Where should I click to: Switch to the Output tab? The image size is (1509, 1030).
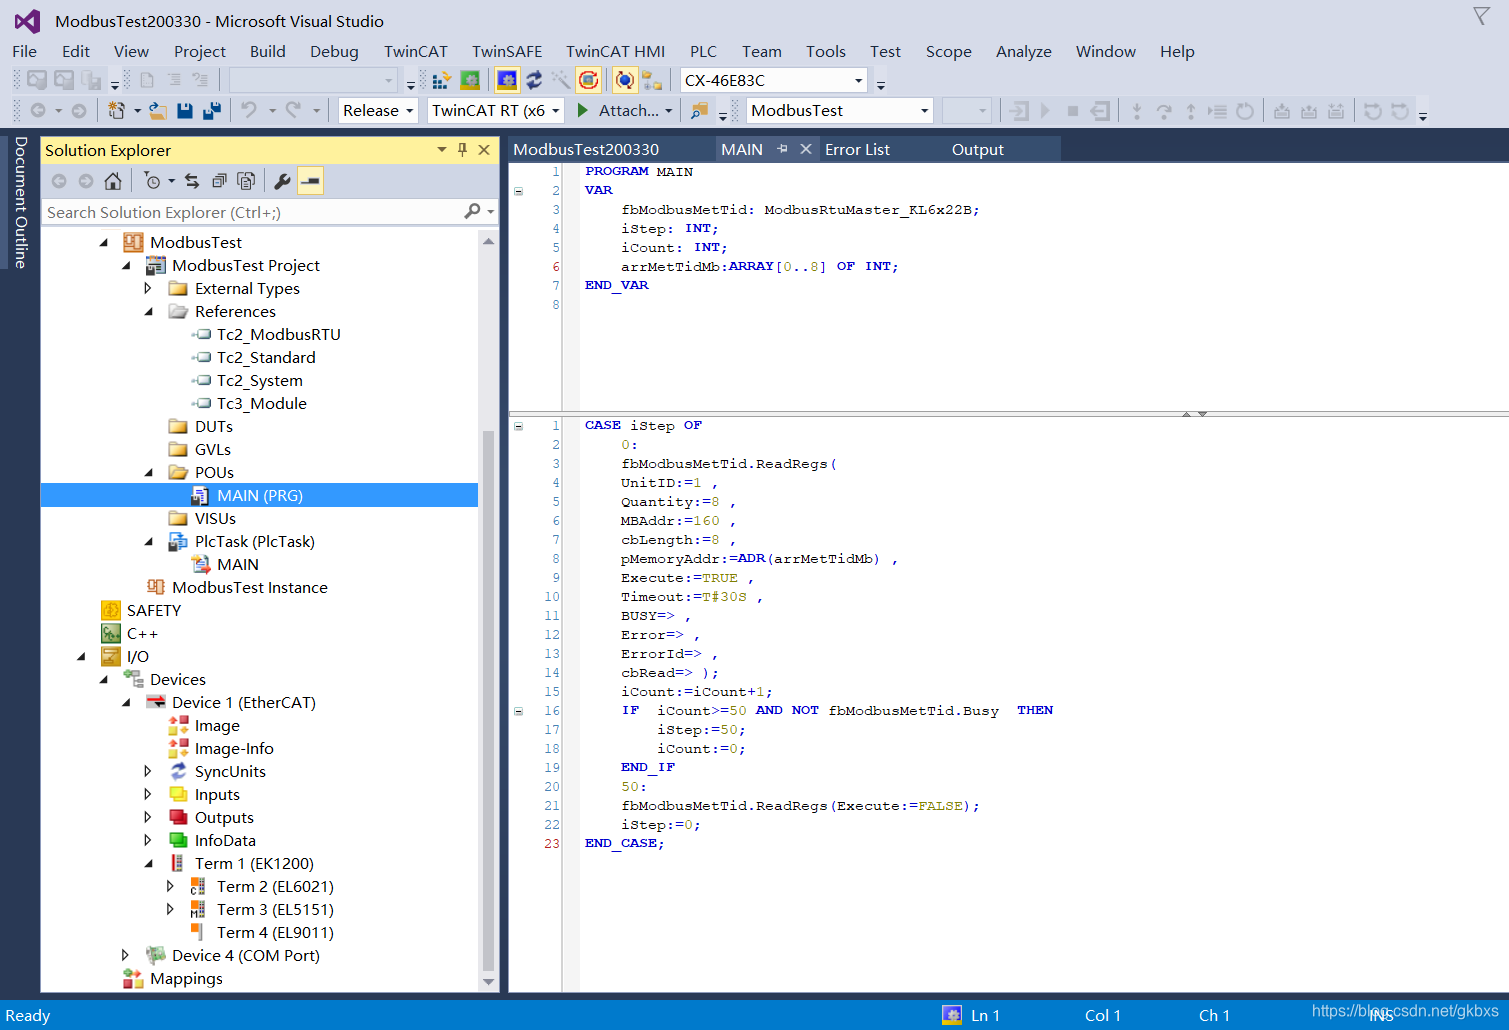977,150
